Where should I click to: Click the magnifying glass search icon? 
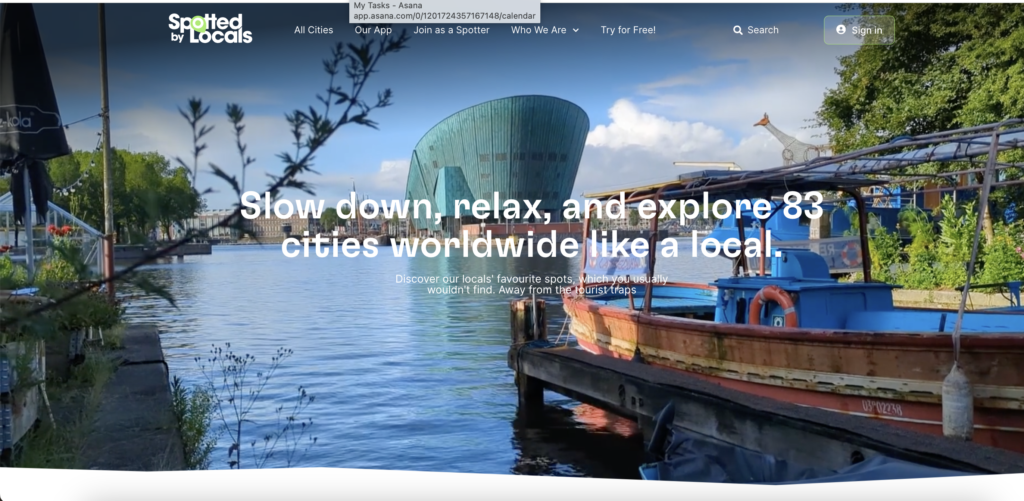pos(738,30)
